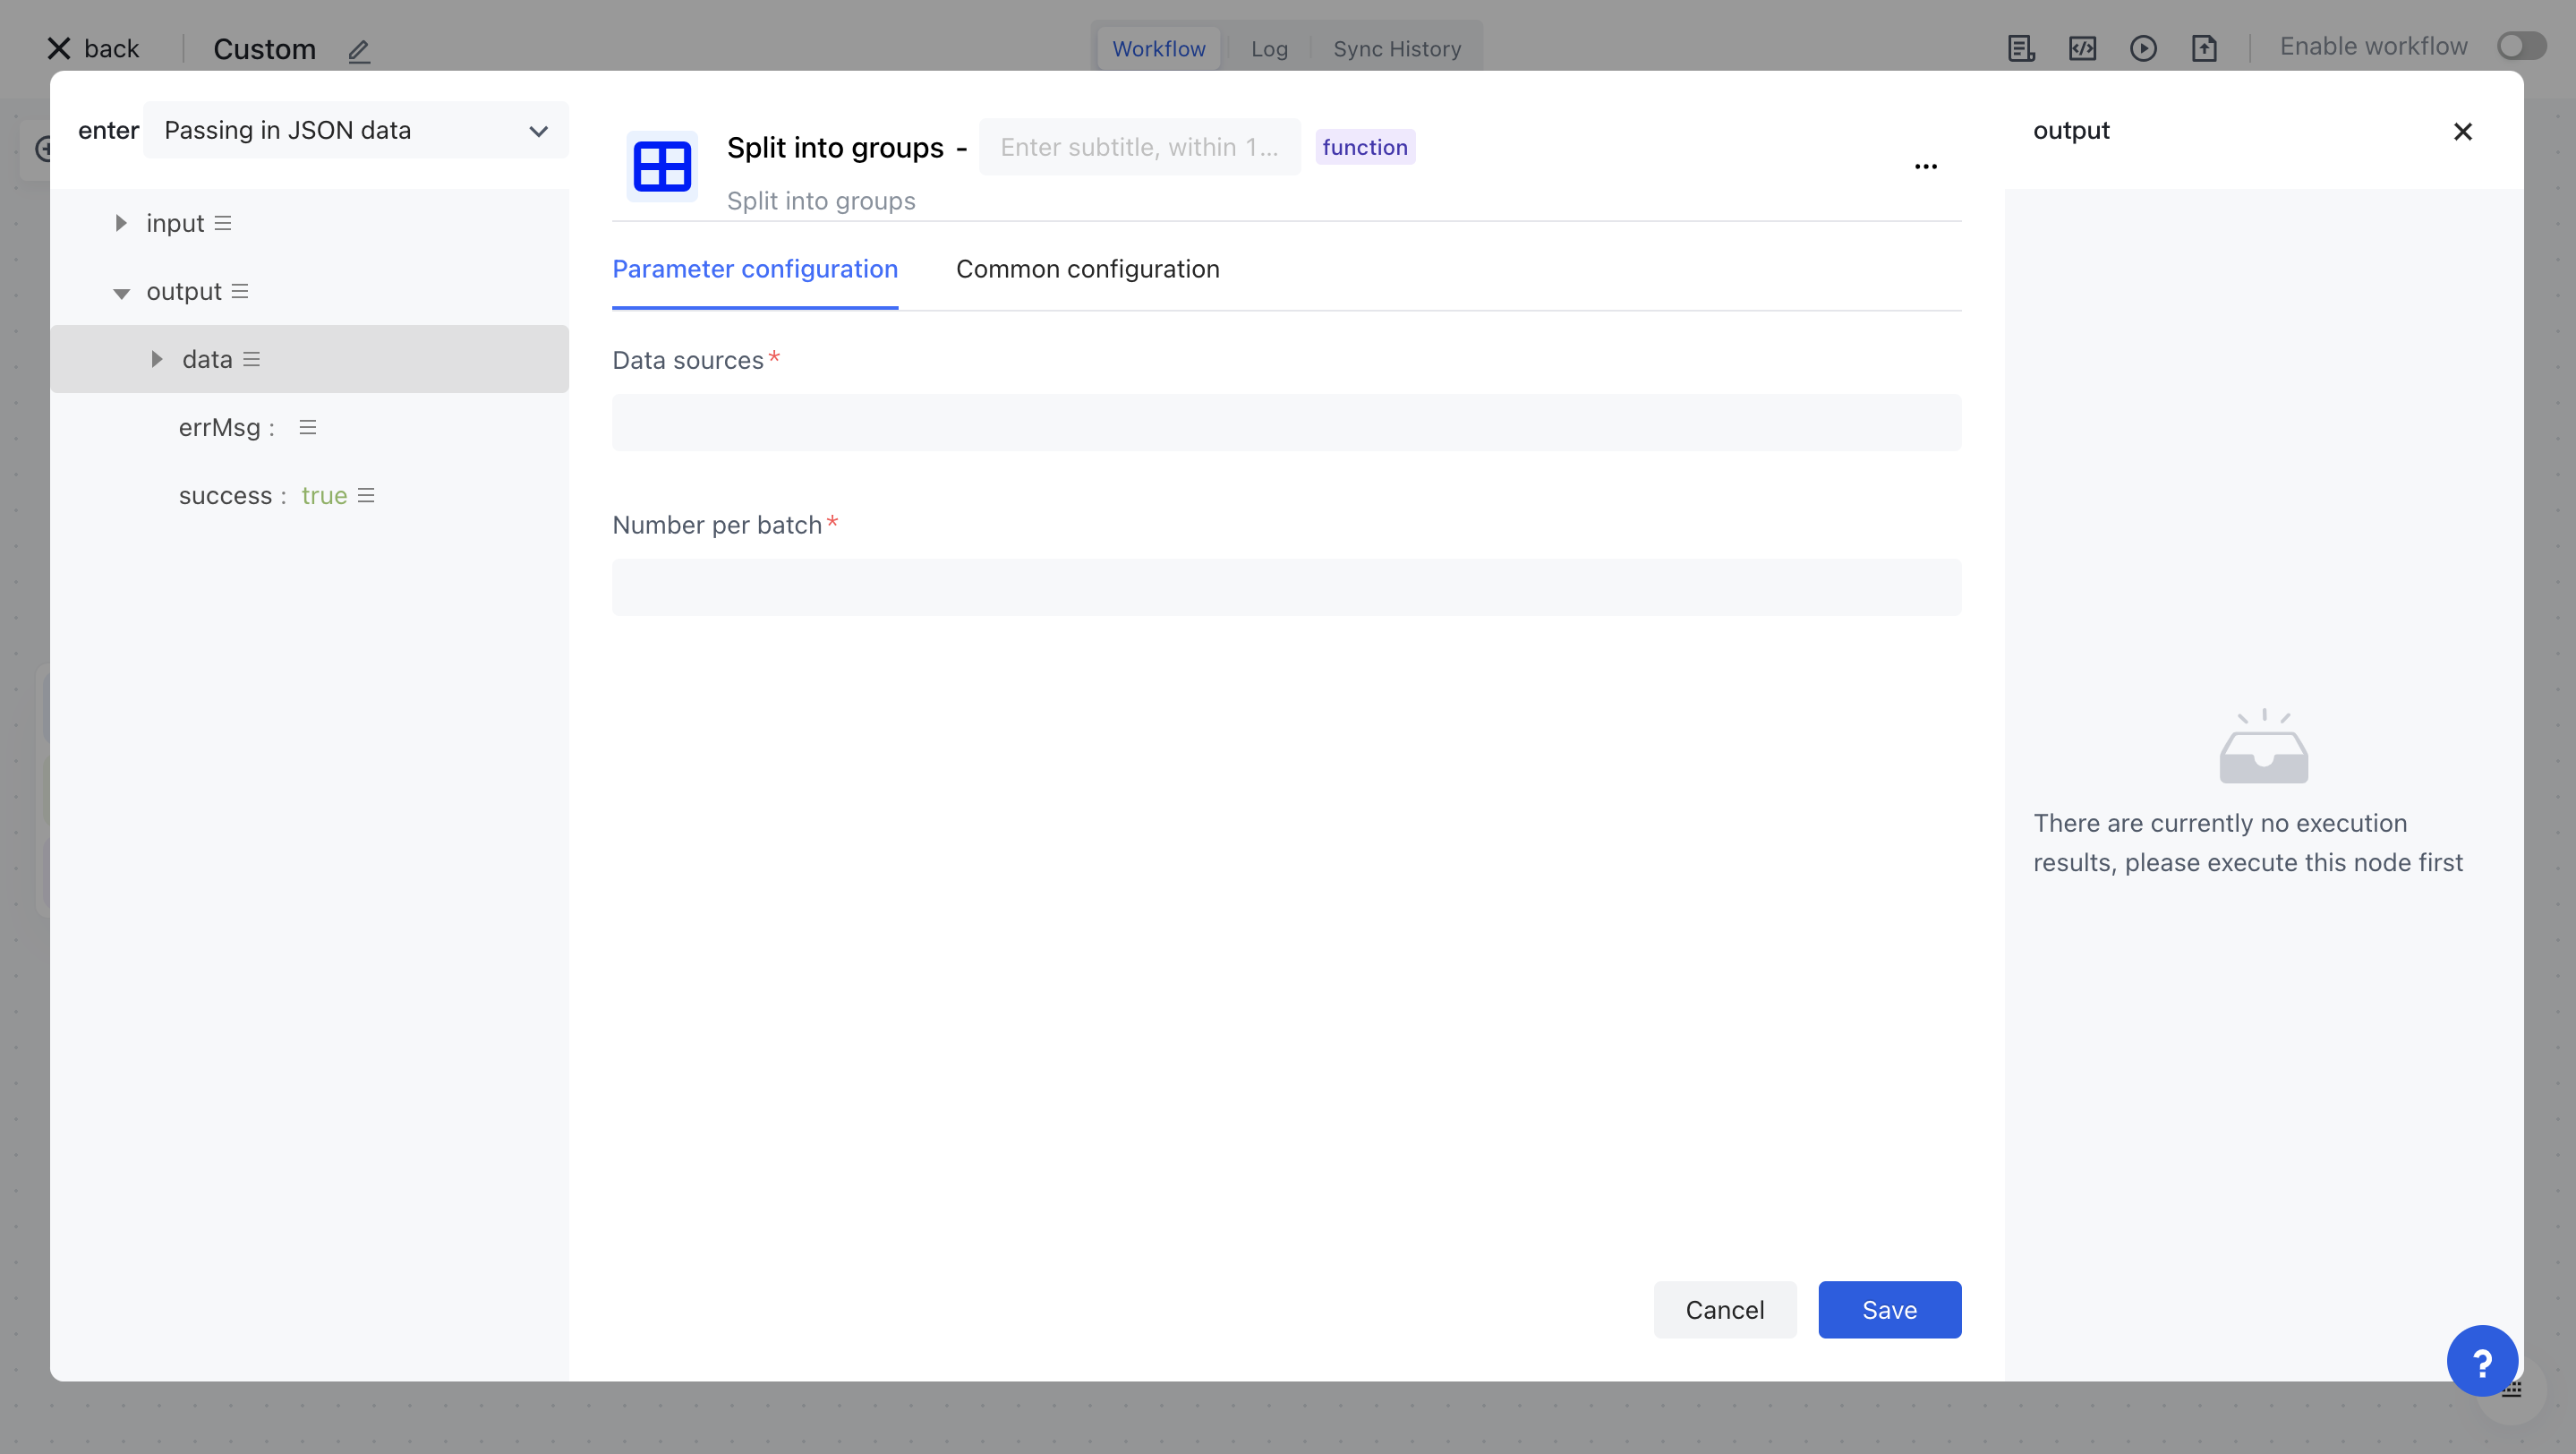This screenshot has width=2576, height=1454.
Task: Click the run workflow play icon
Action: click(2143, 48)
